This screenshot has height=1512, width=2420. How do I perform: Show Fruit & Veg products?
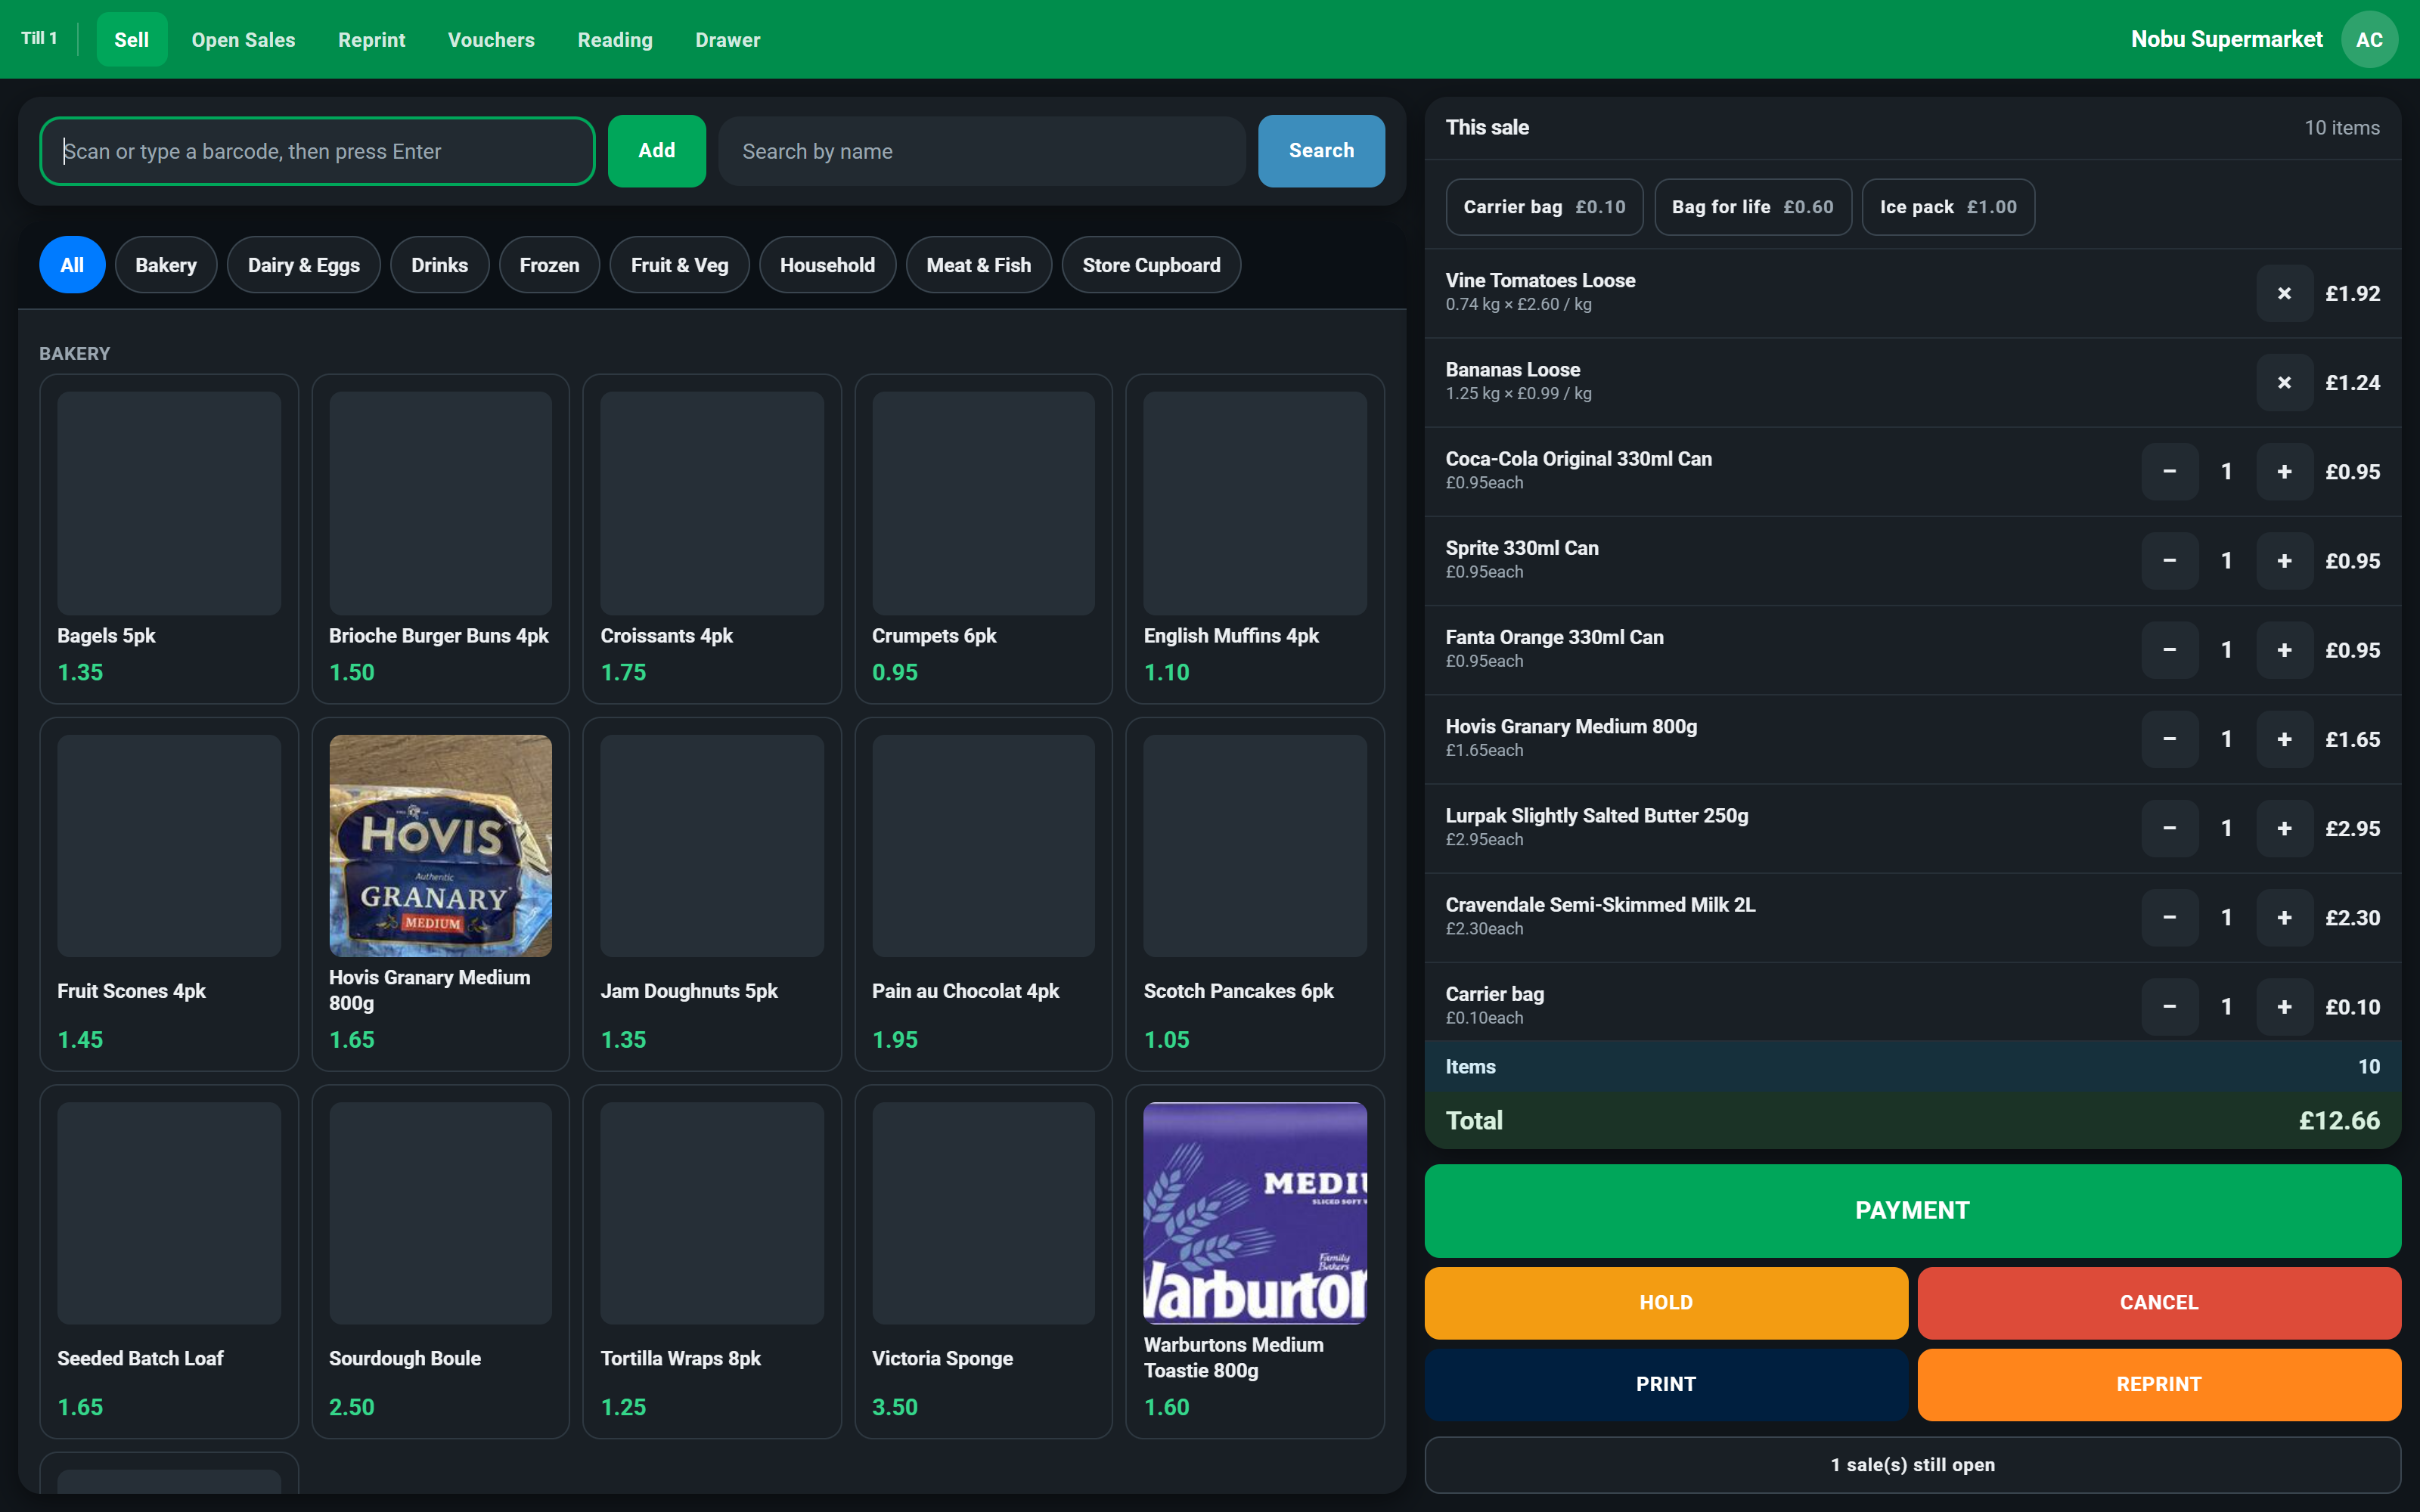(x=679, y=265)
